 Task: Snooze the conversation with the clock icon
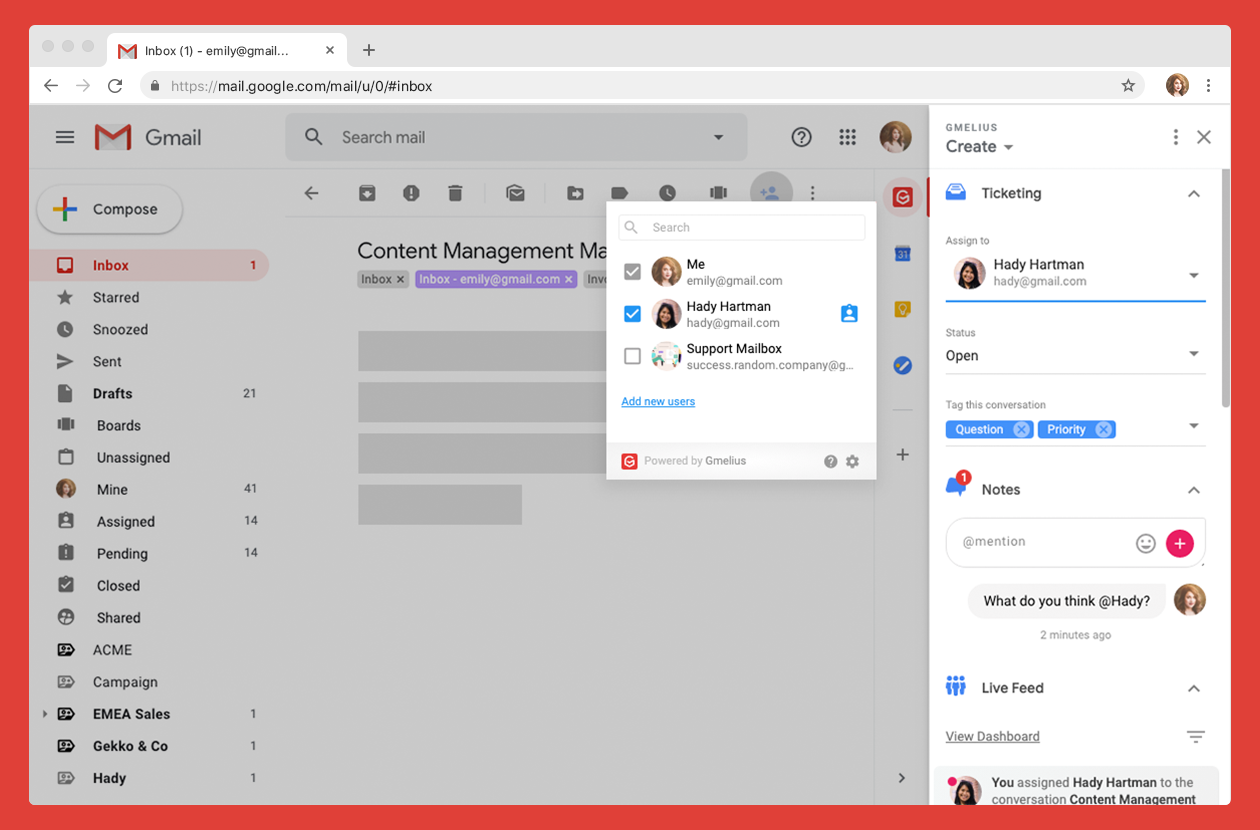tap(668, 193)
